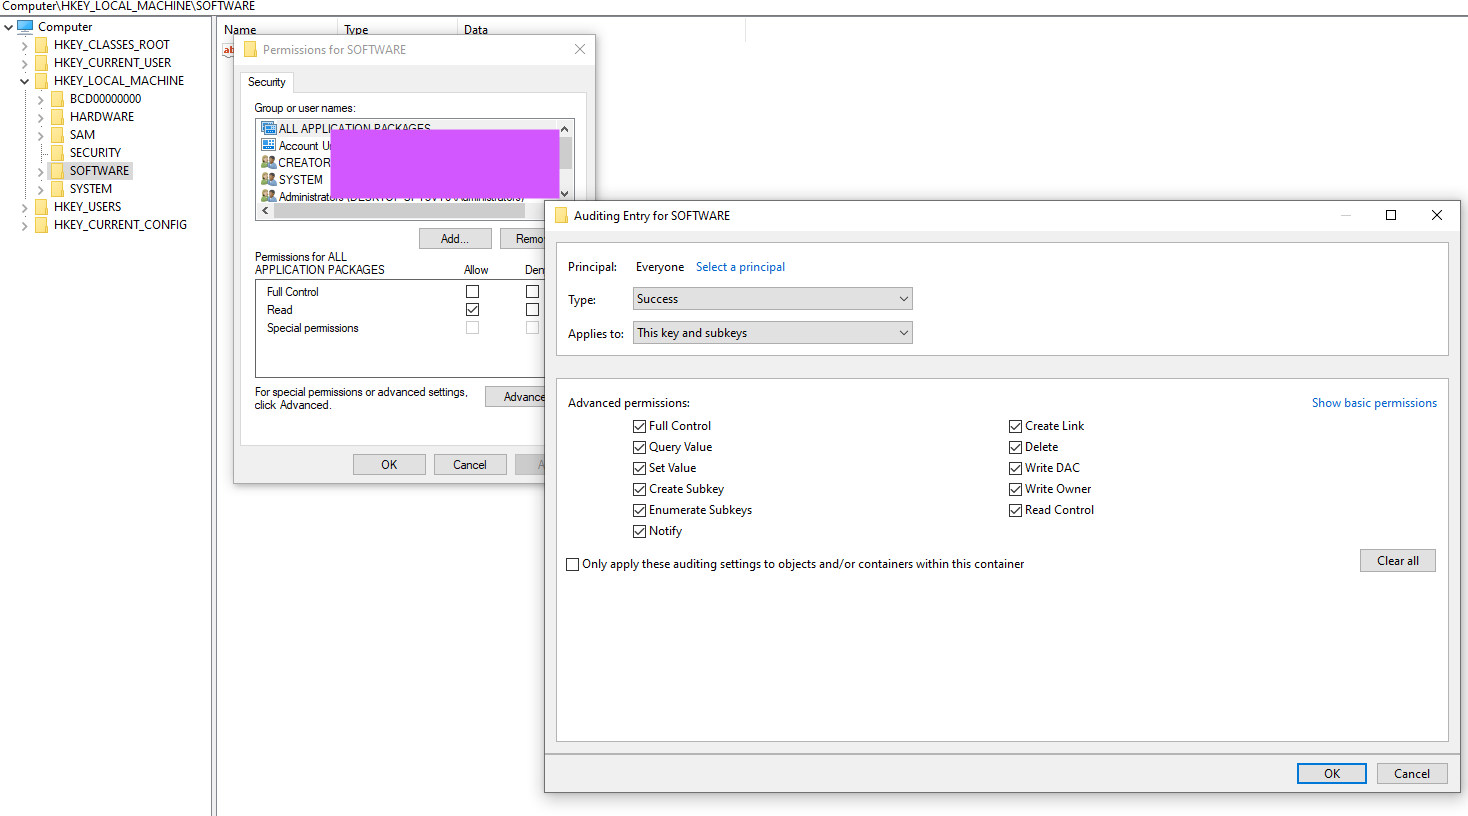Screen dimensions: 1468x816
Task: Click the SECURITY folder icon
Action: [x=58, y=153]
